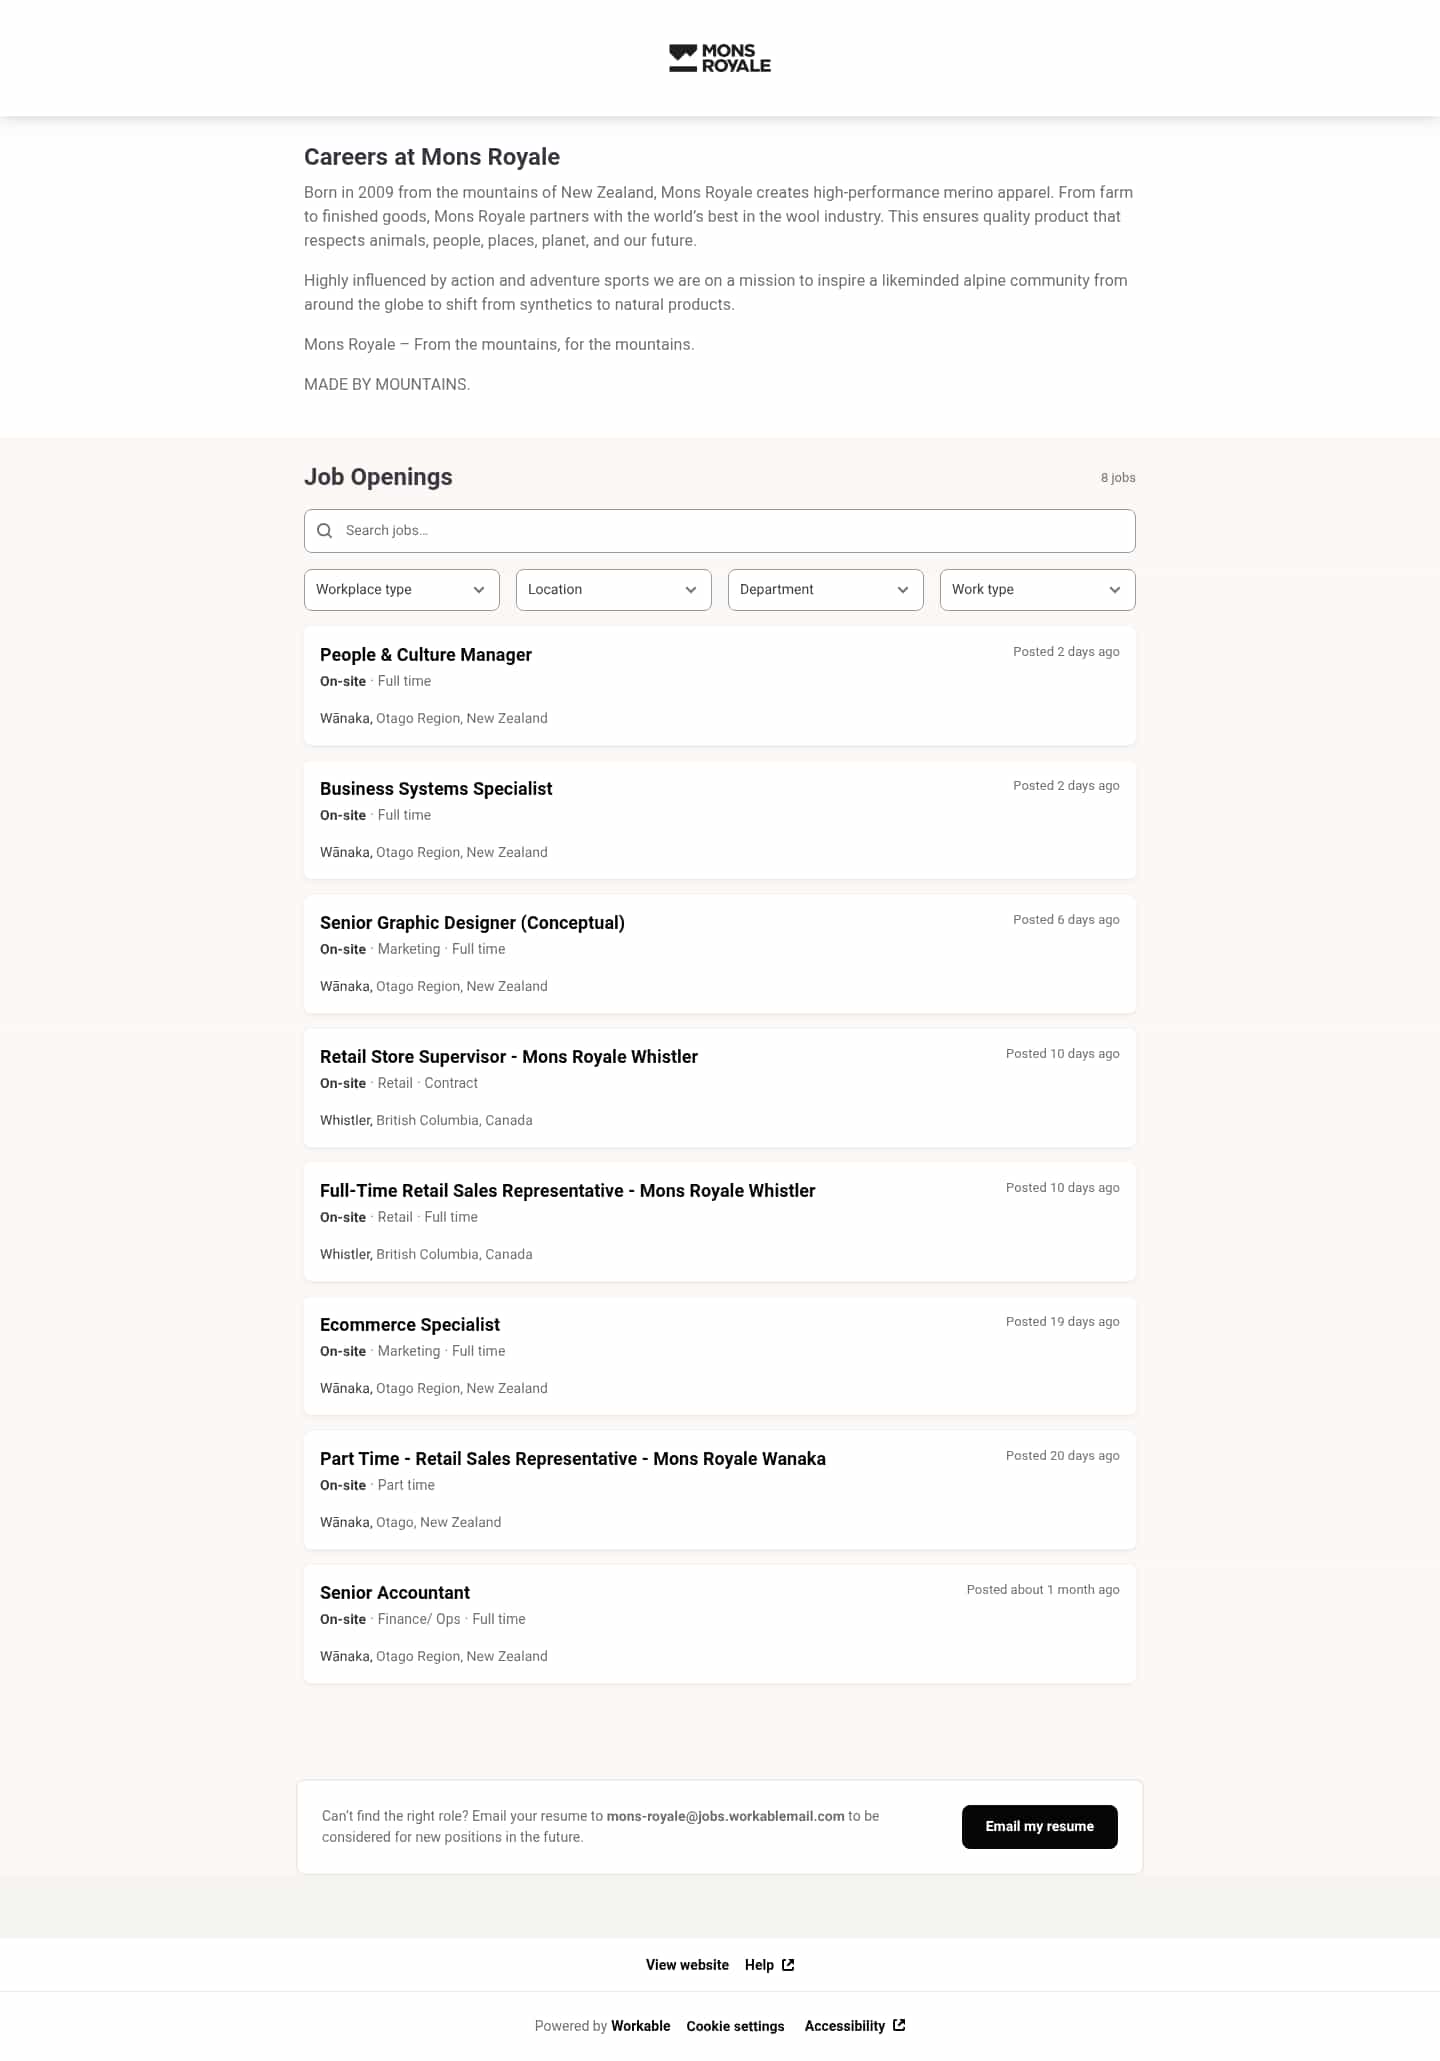This screenshot has width=1440, height=2061.
Task: View the Ecommerce Specialist job
Action: point(720,1356)
